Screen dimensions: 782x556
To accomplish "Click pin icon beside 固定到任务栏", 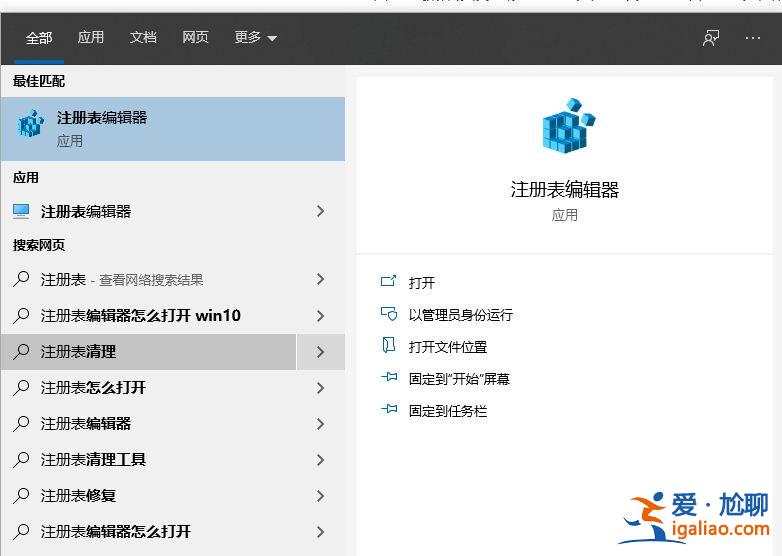I will (389, 409).
